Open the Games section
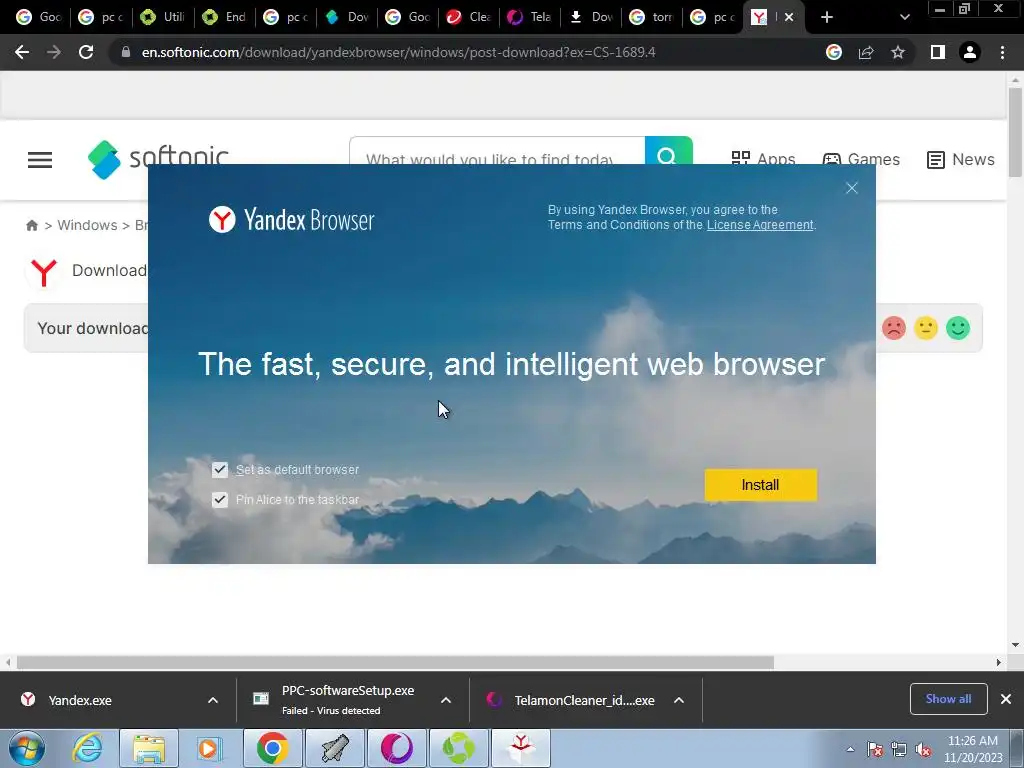 pos(861,159)
